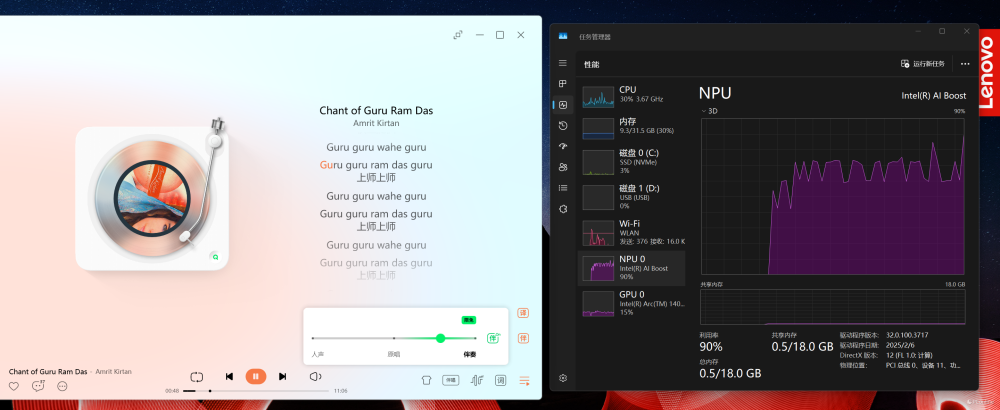Select 原唱 original mode label
The image size is (1000, 410).
(394, 355)
